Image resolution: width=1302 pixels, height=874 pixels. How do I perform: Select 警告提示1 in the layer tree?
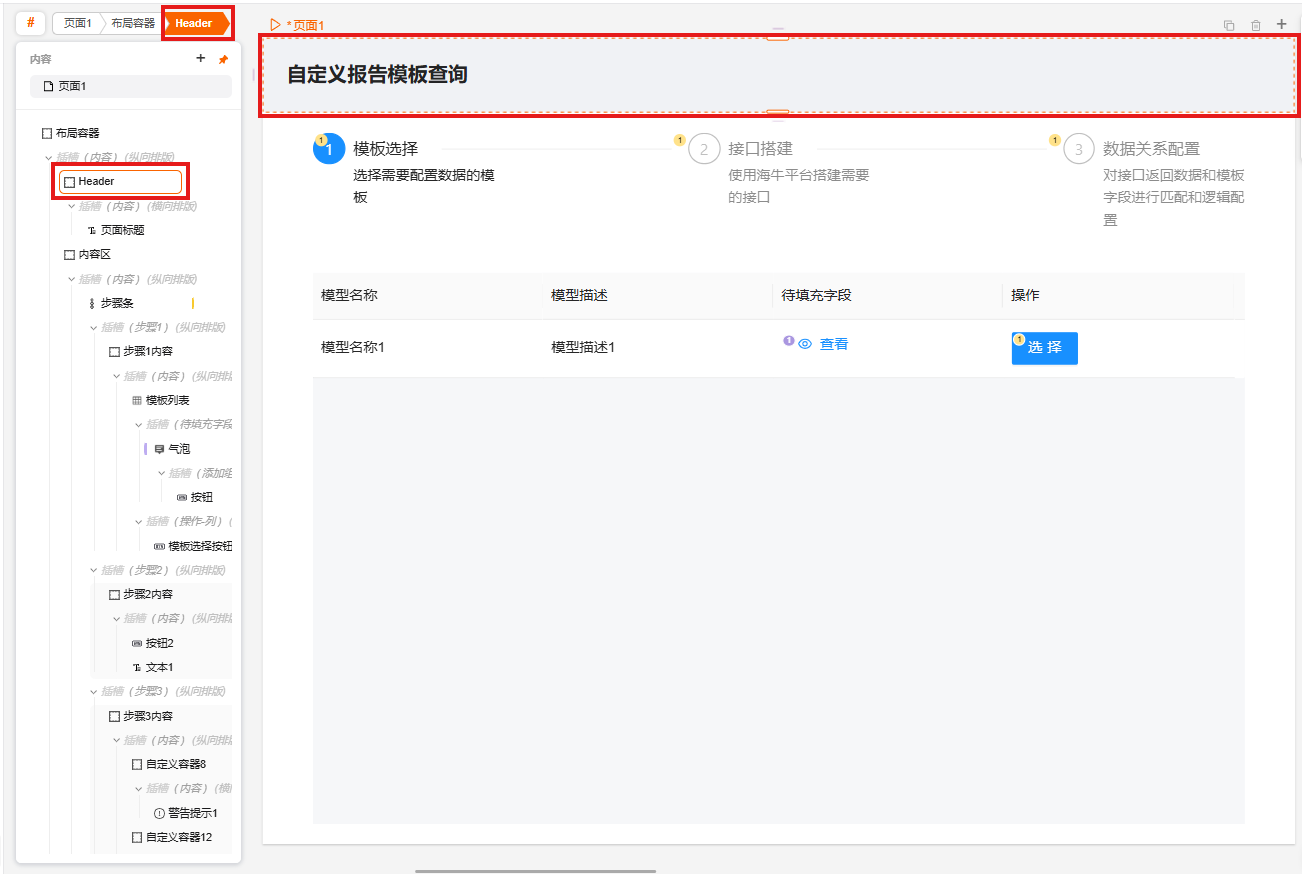coord(195,812)
